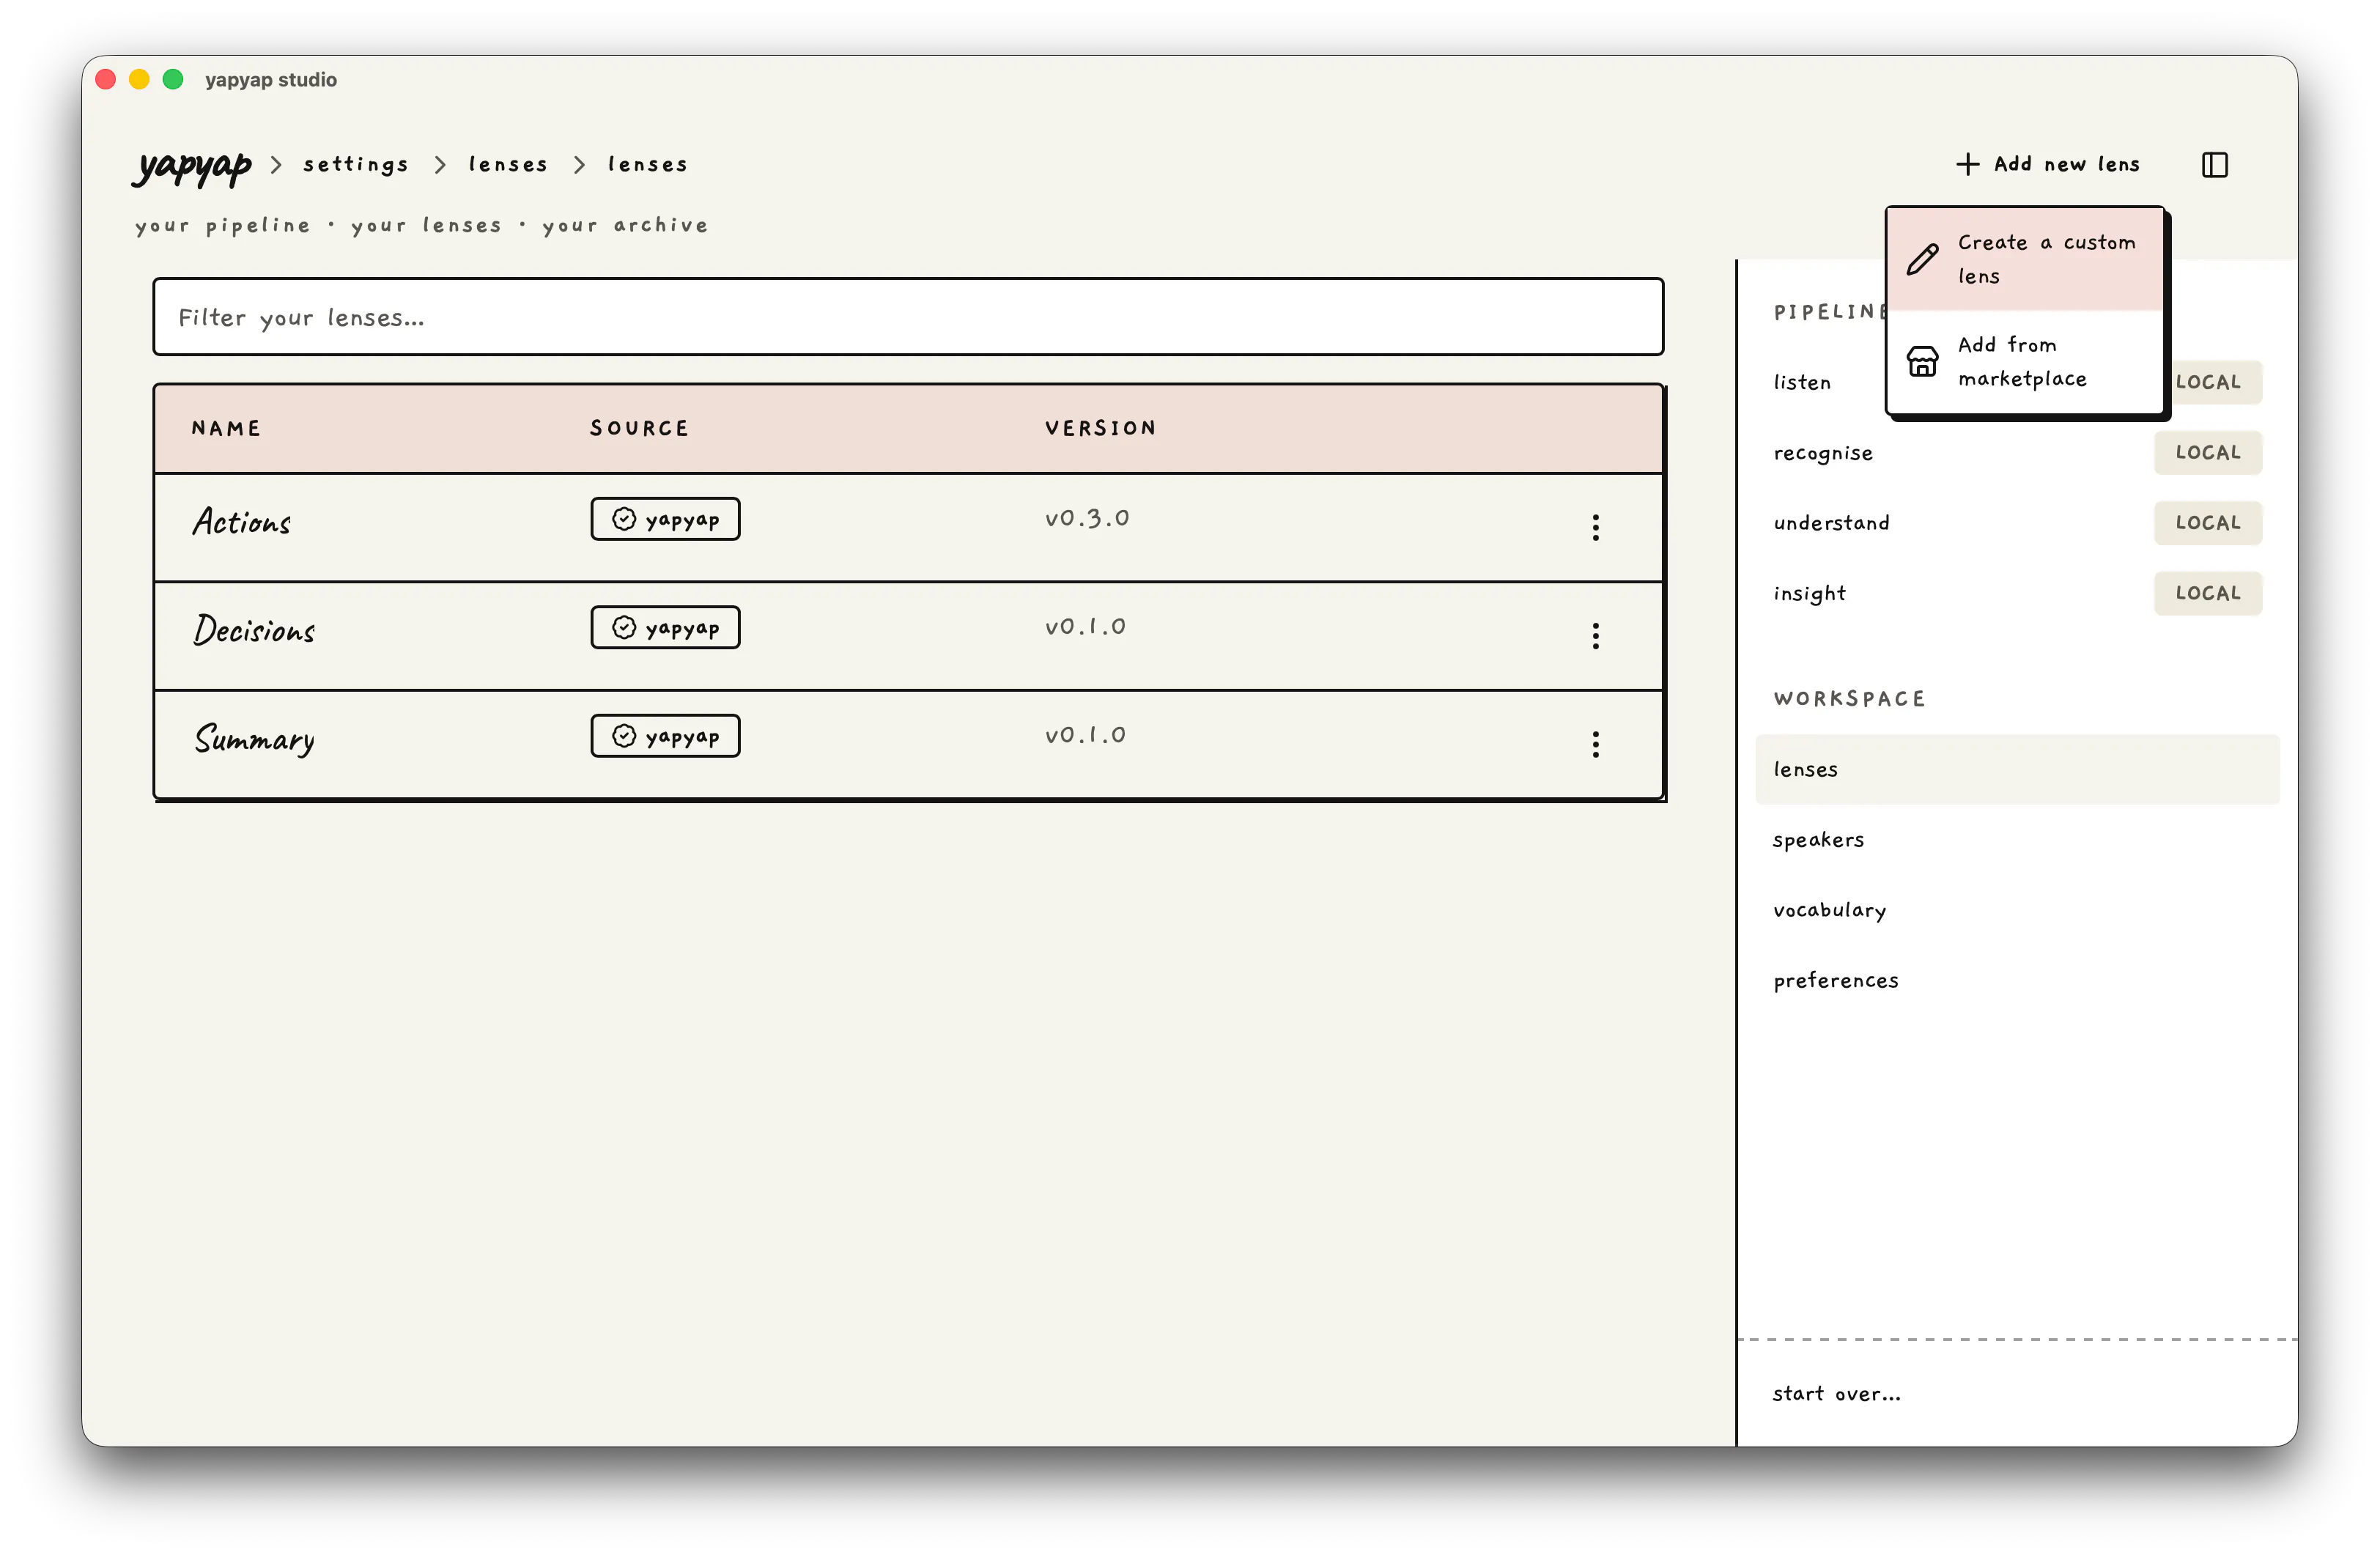Click the last lenses breadcrumb item

647,164
